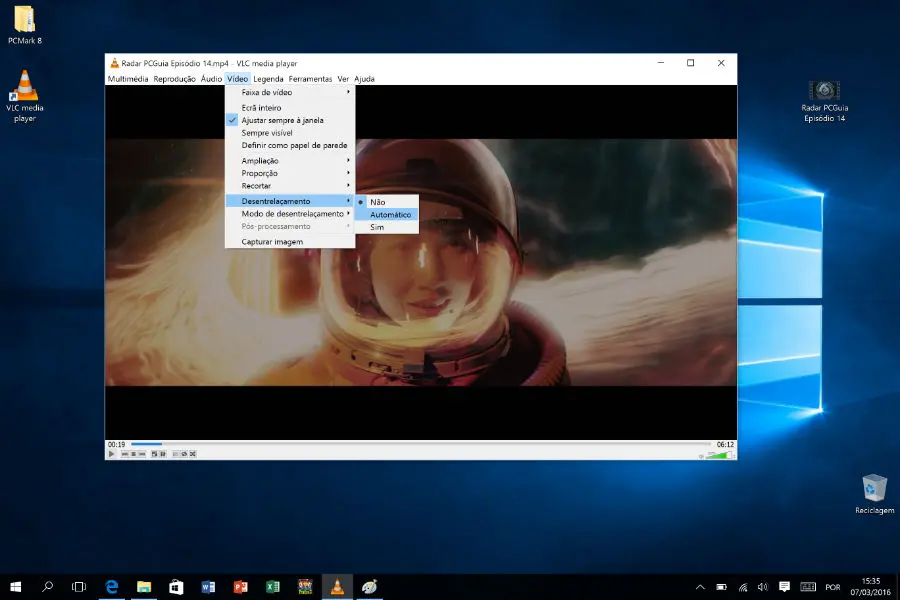Select Ecrã inteiro in Vídeo menu

tap(290, 108)
